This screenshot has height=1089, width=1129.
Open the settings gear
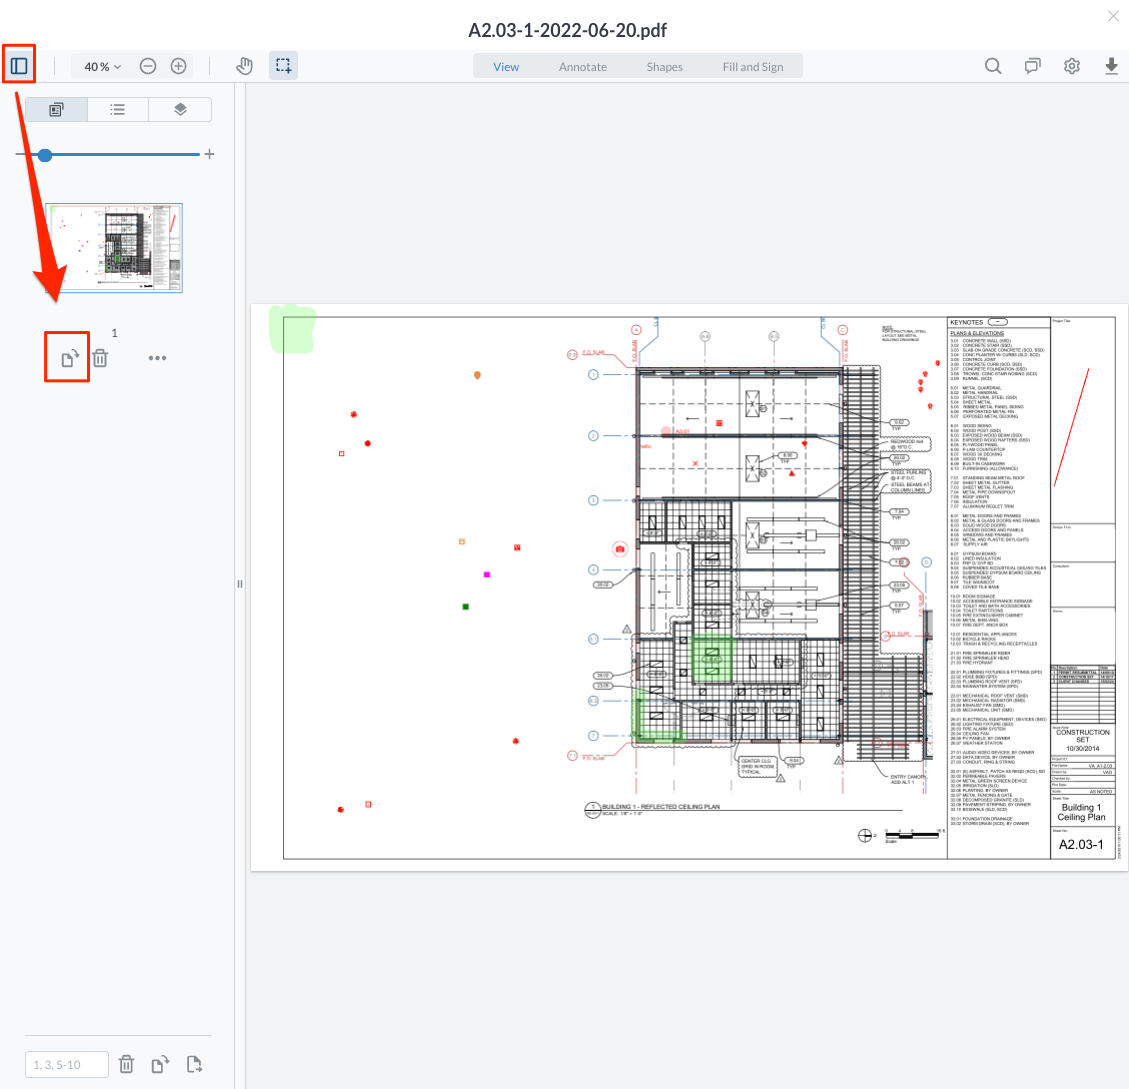coord(1072,66)
